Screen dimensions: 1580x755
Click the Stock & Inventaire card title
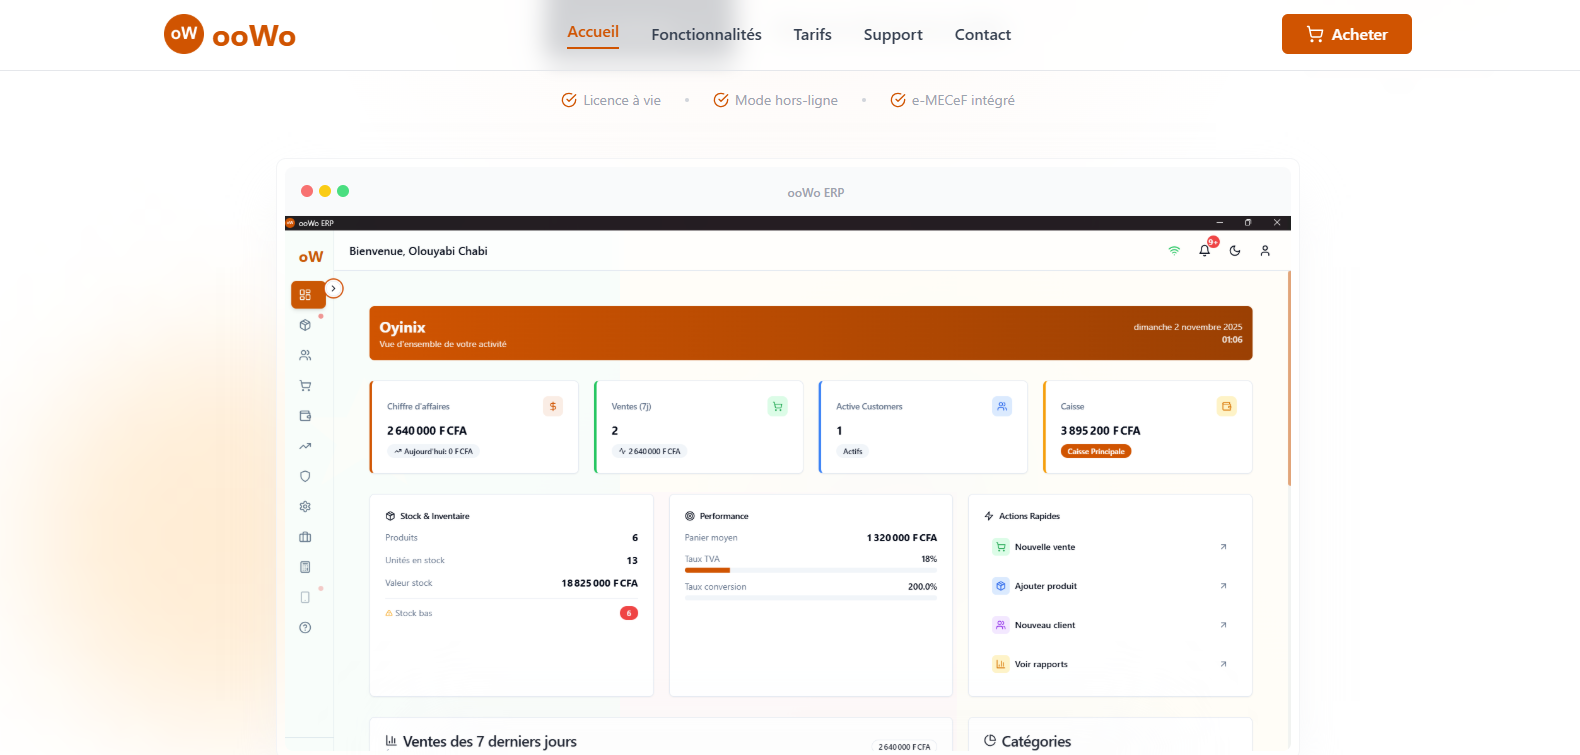tap(434, 516)
